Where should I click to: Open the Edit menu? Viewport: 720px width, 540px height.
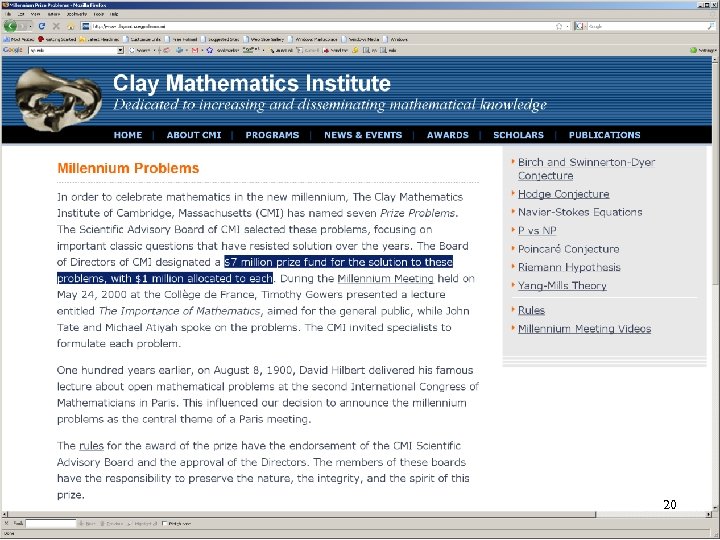(21, 14)
